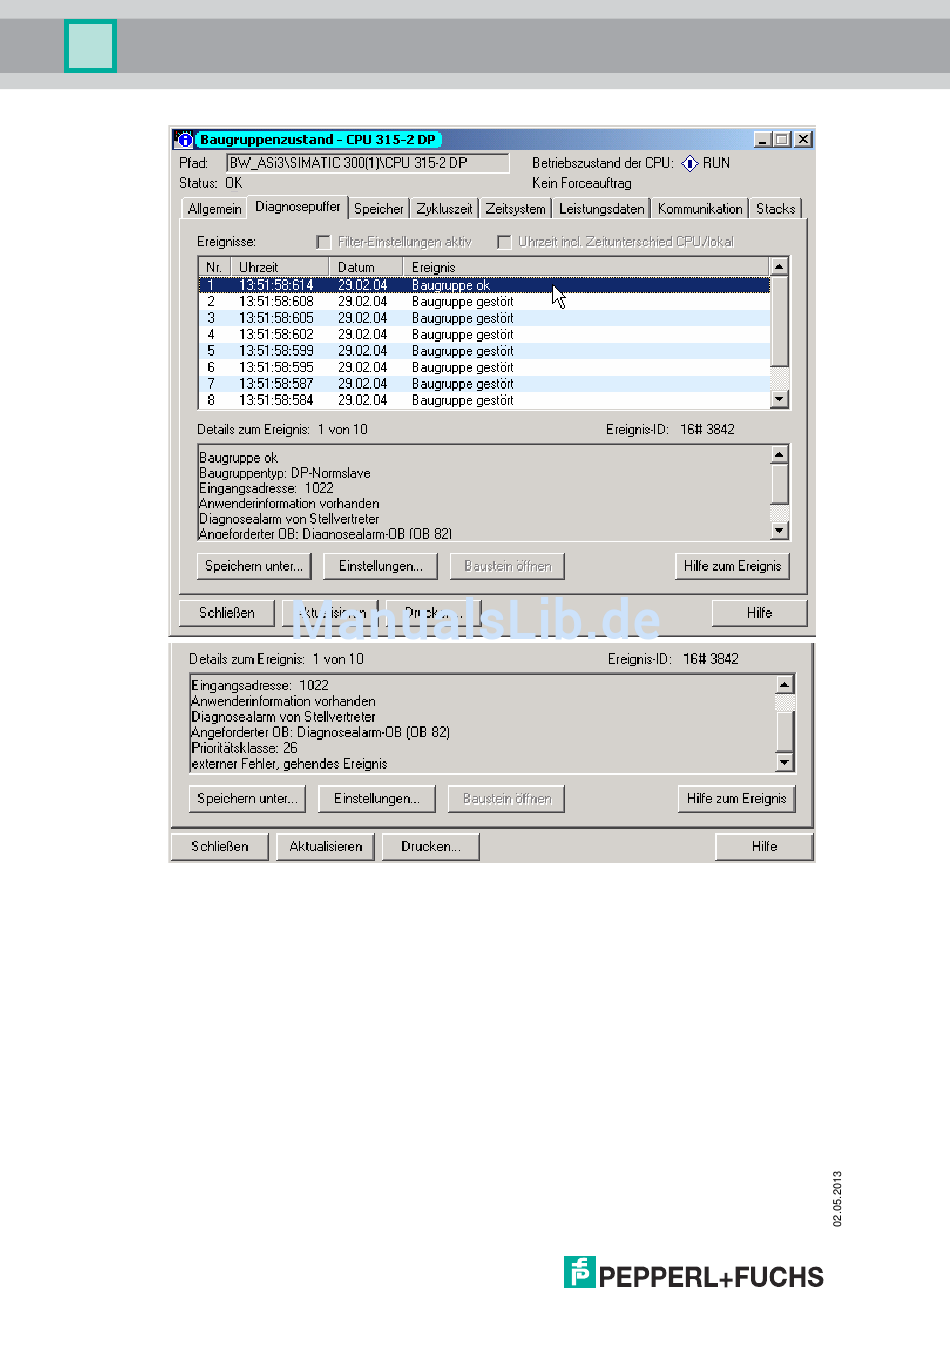Show the Leistungsdaten tab
Image resolution: width=950 pixels, height=1346 pixels.
pyautogui.click(x=602, y=209)
